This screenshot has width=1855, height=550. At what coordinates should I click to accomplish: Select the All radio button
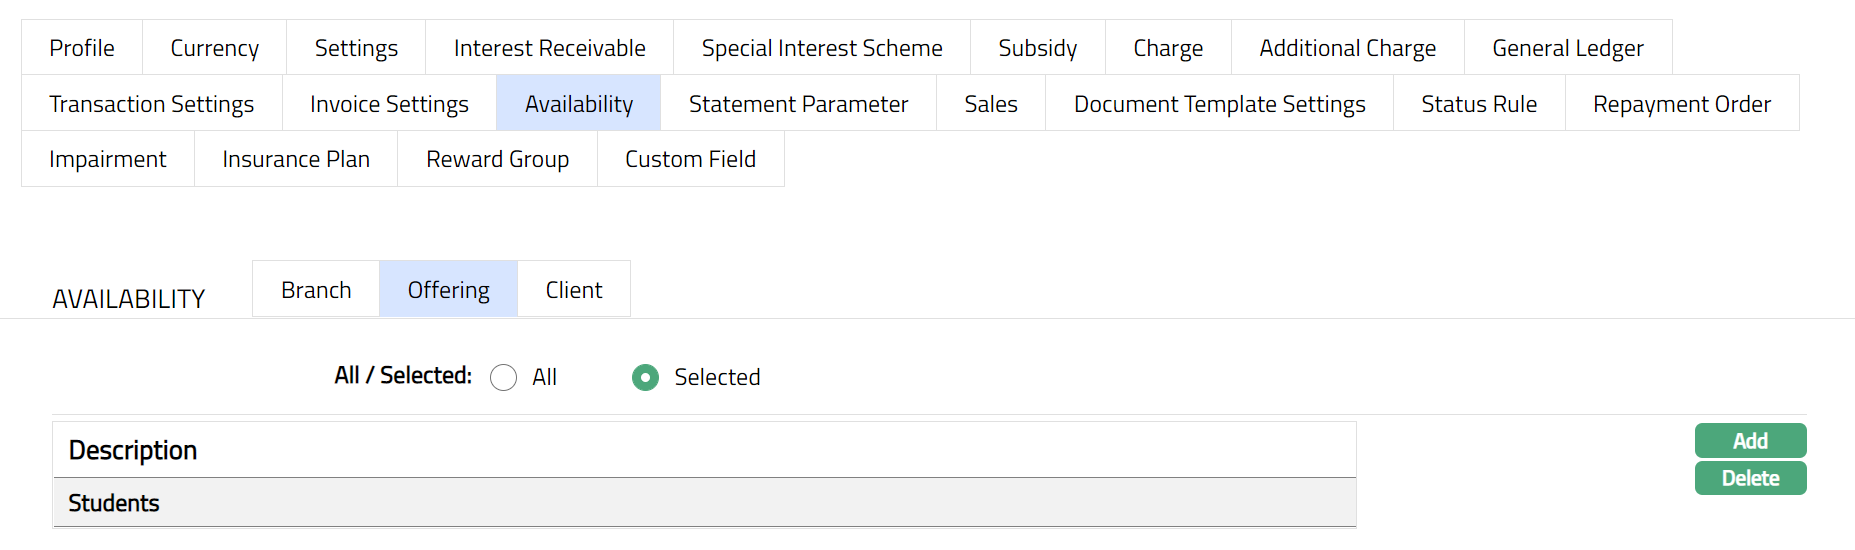click(504, 377)
